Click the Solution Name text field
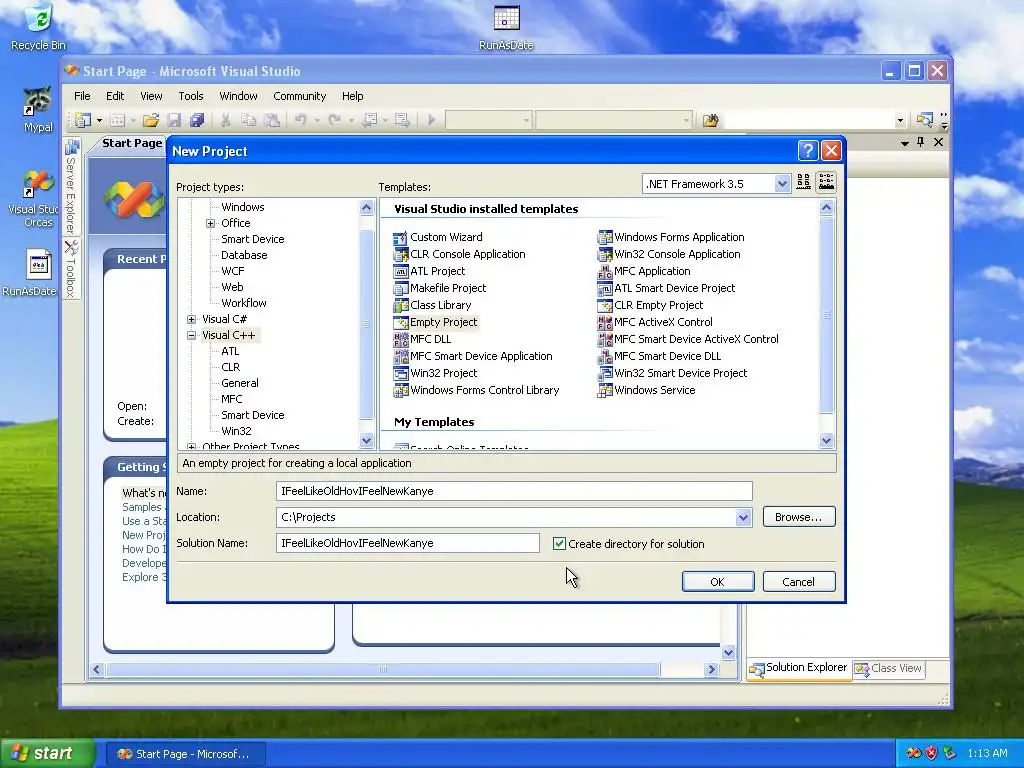Screen dimensions: 1024x768 408,543
